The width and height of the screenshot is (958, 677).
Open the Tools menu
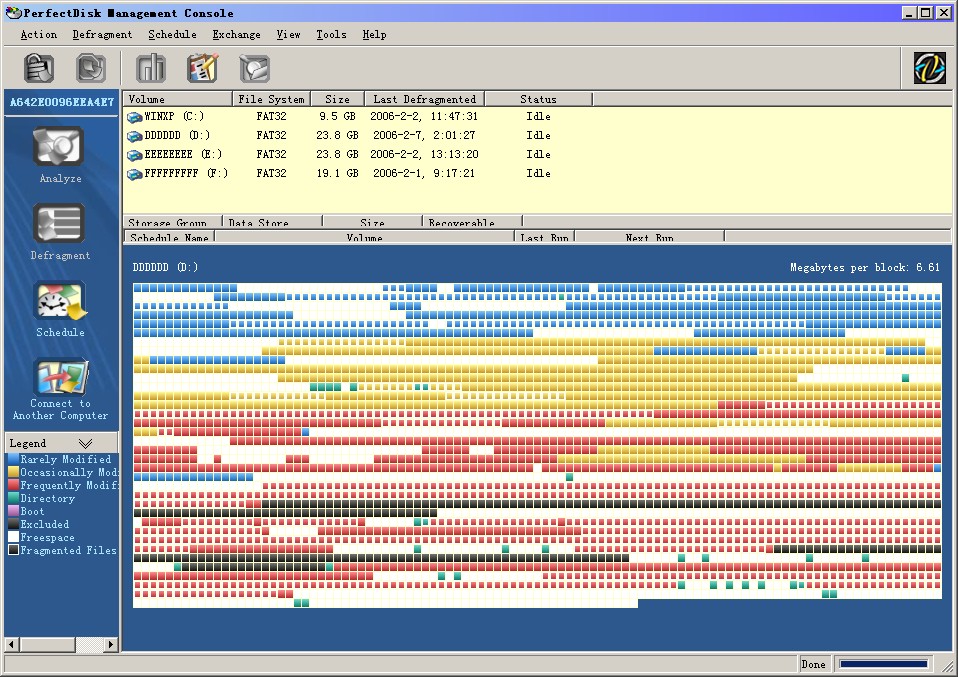point(331,34)
